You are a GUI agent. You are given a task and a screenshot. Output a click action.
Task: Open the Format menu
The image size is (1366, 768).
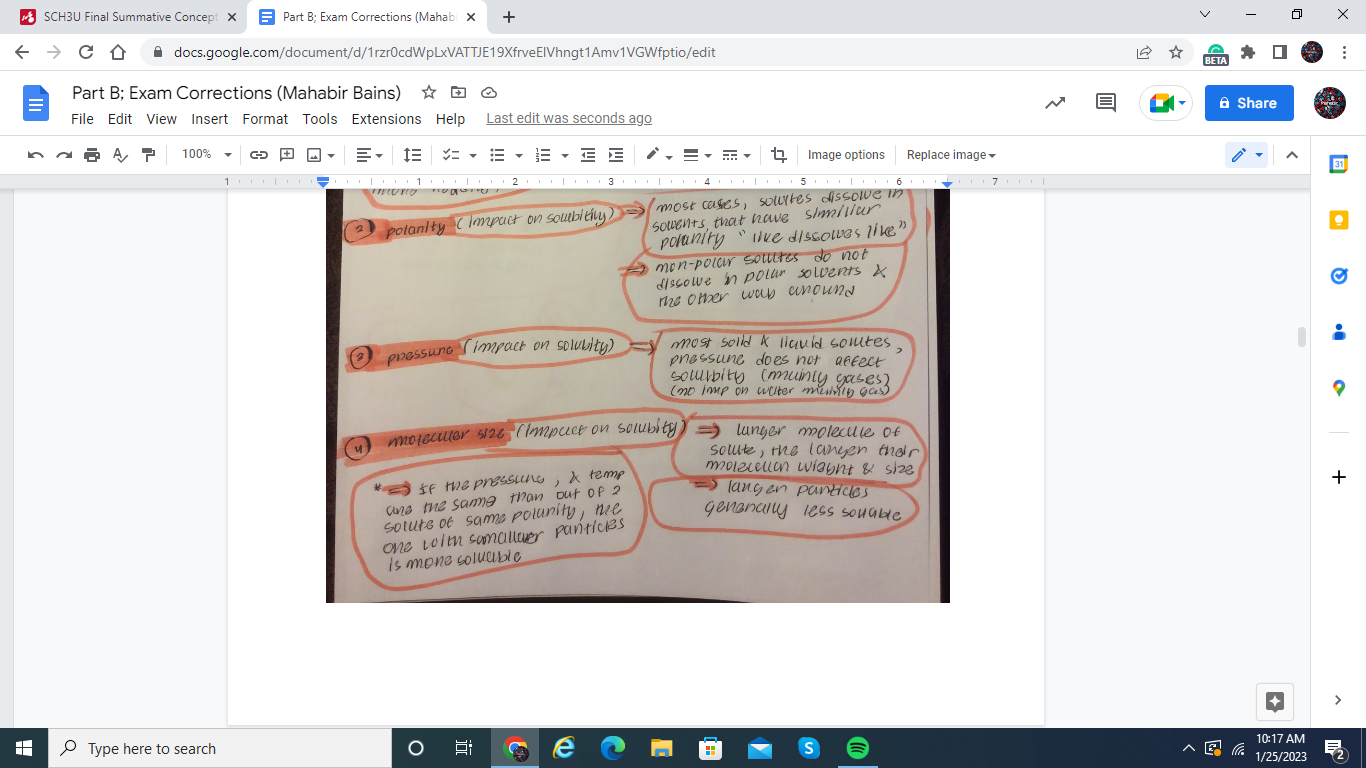pyautogui.click(x=265, y=119)
